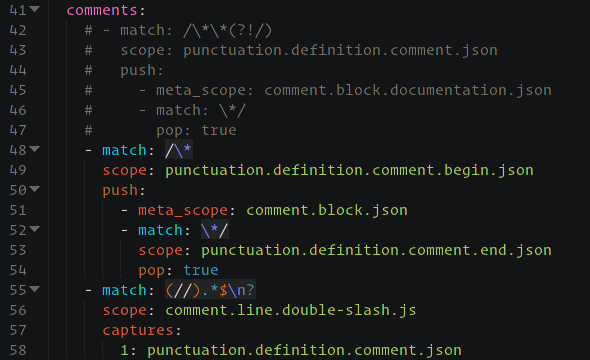Collapse the fold arrow at line 55
Image resolution: width=590 pixels, height=360 pixels.
click(x=34, y=289)
